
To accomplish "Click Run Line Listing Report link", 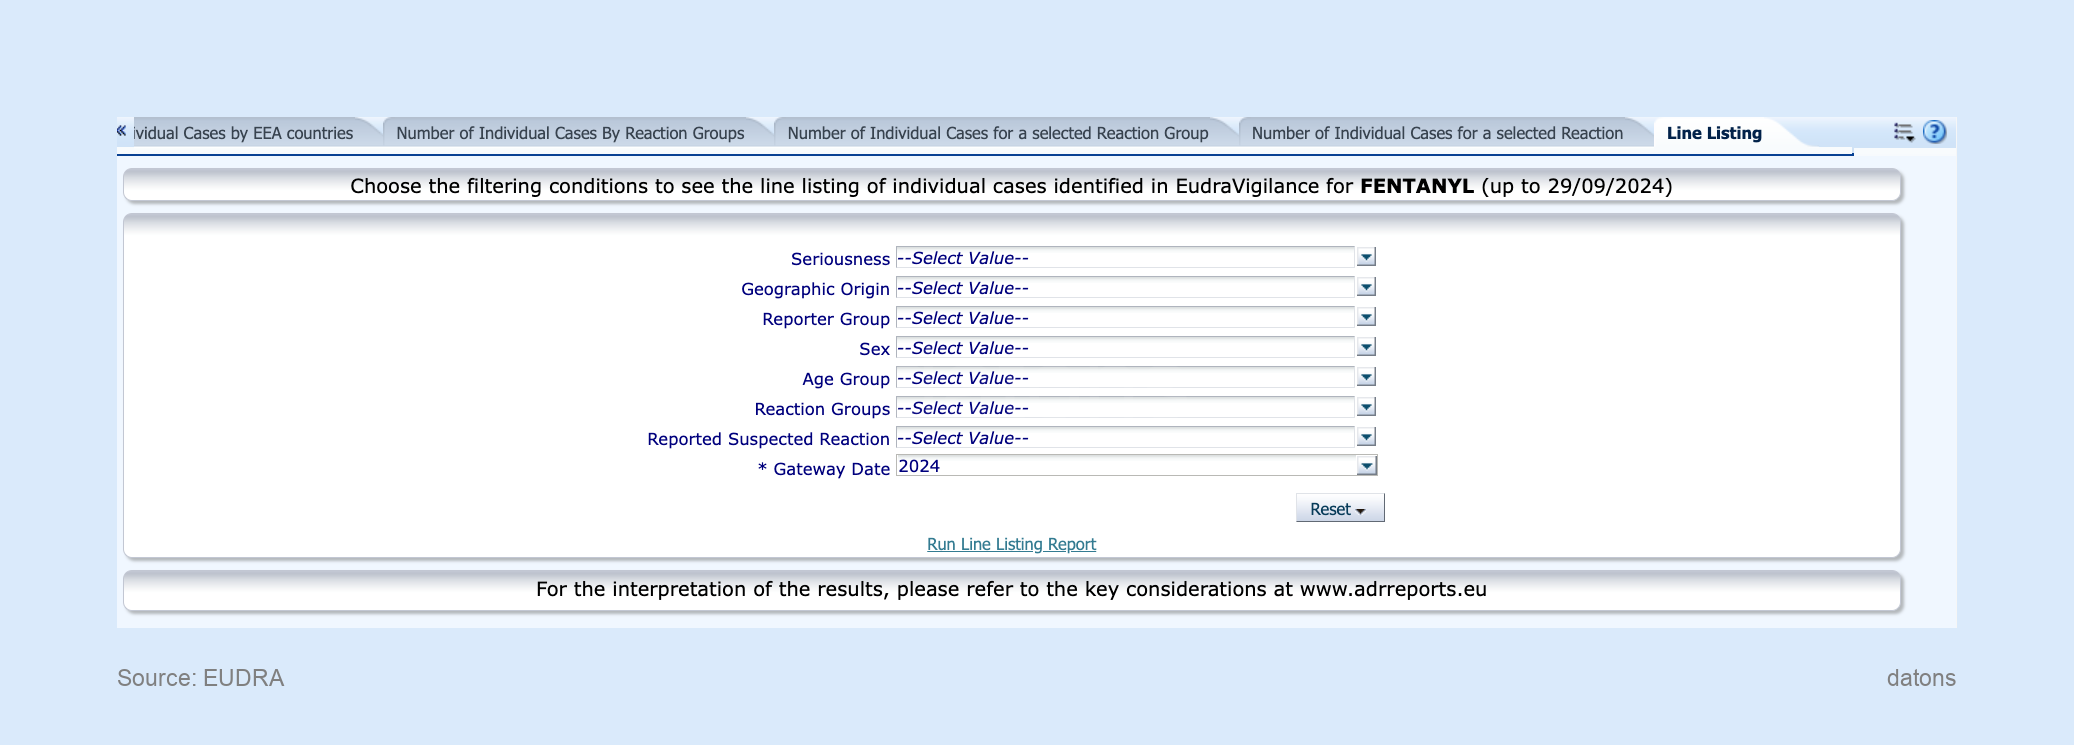I will (1011, 544).
